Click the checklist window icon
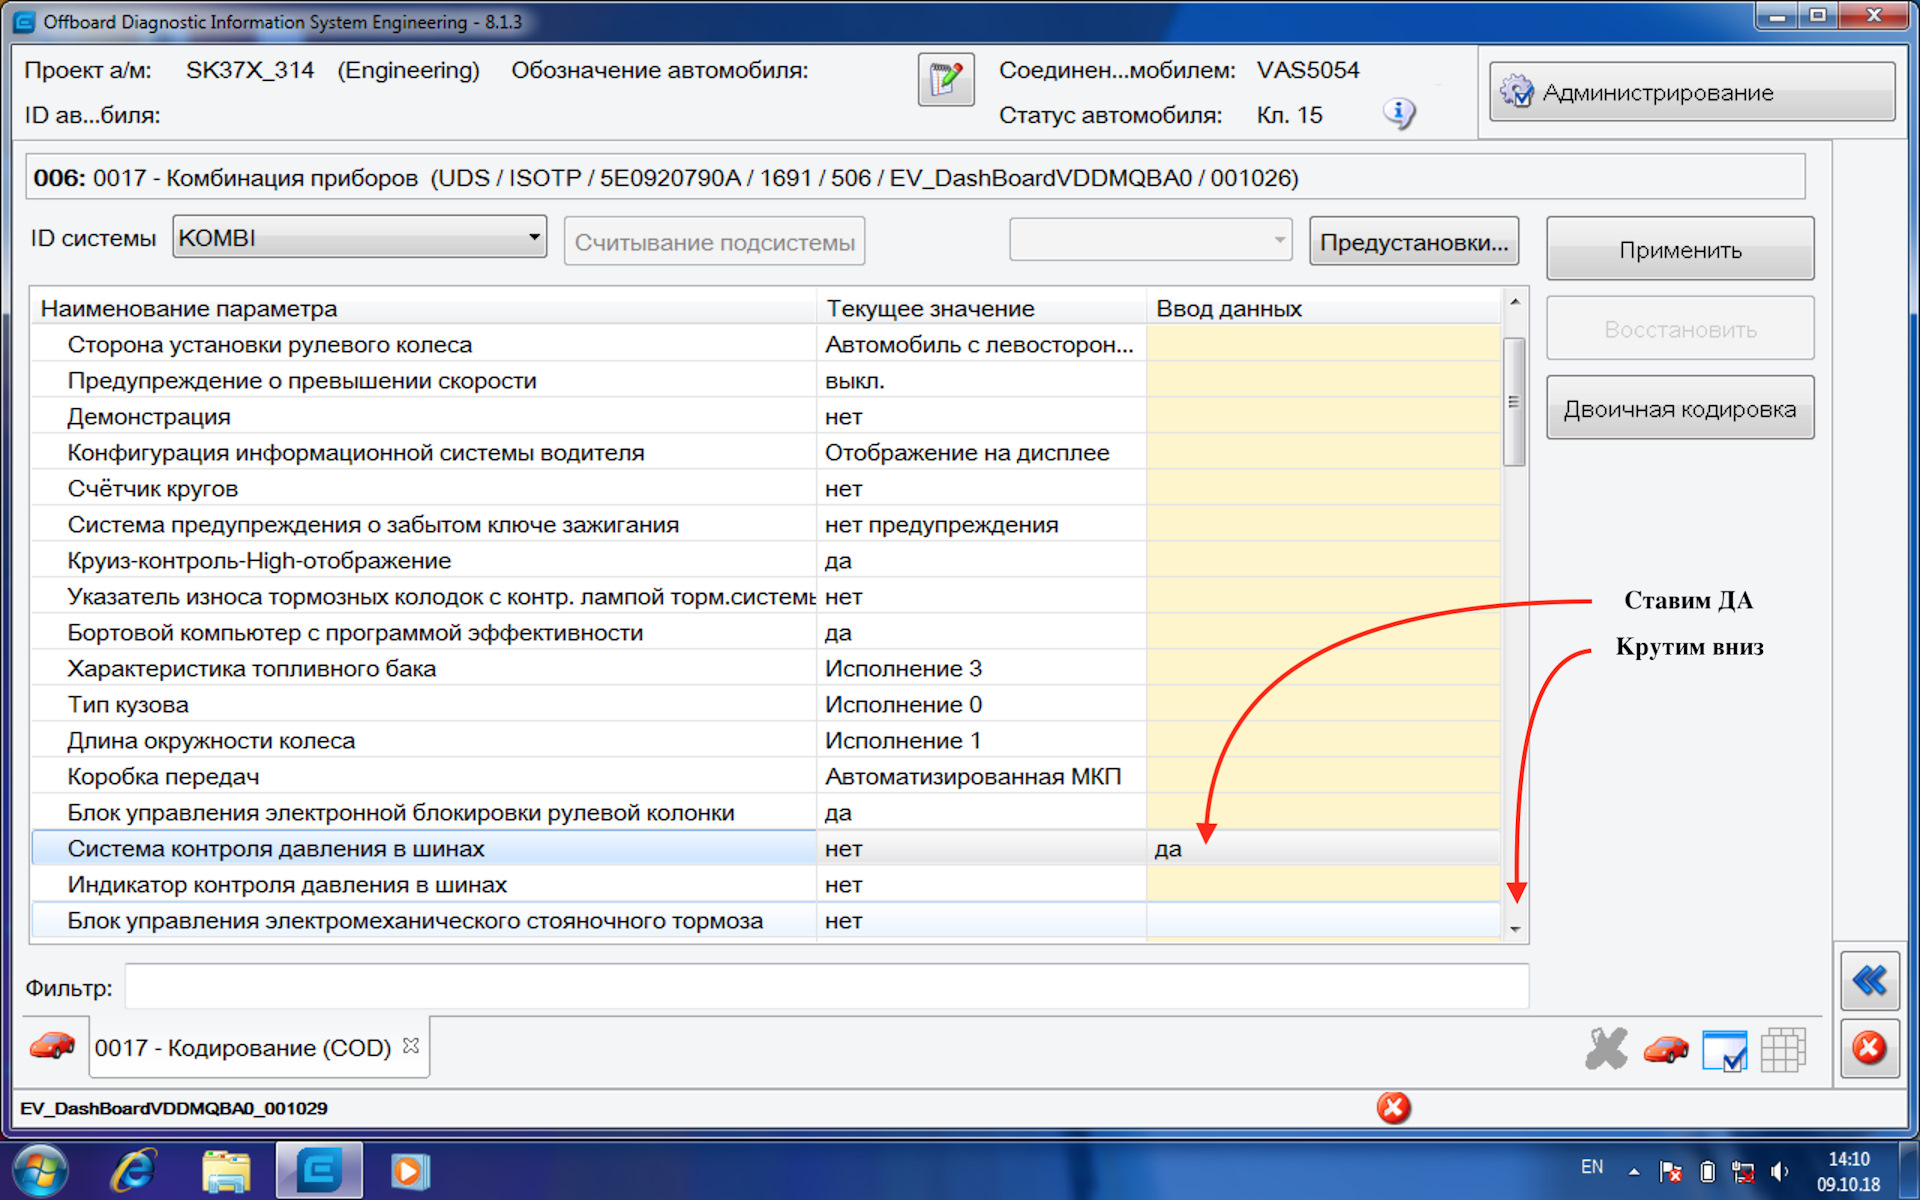The image size is (1920, 1200). 1724,1050
